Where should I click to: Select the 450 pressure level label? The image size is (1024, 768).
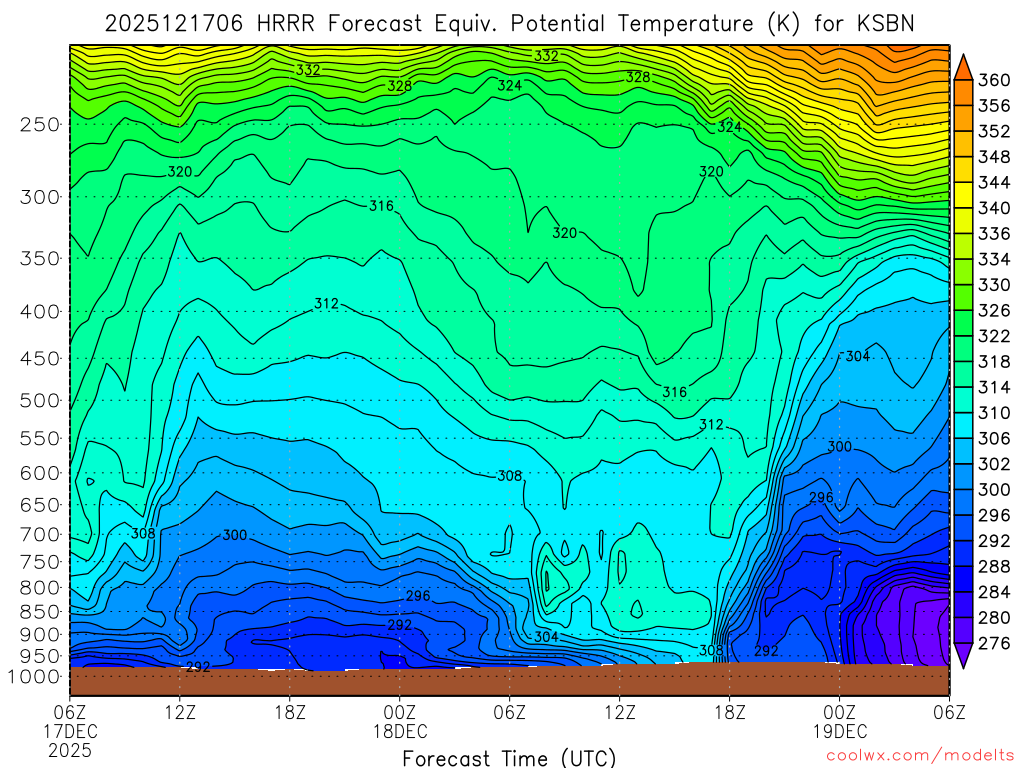coord(40,359)
